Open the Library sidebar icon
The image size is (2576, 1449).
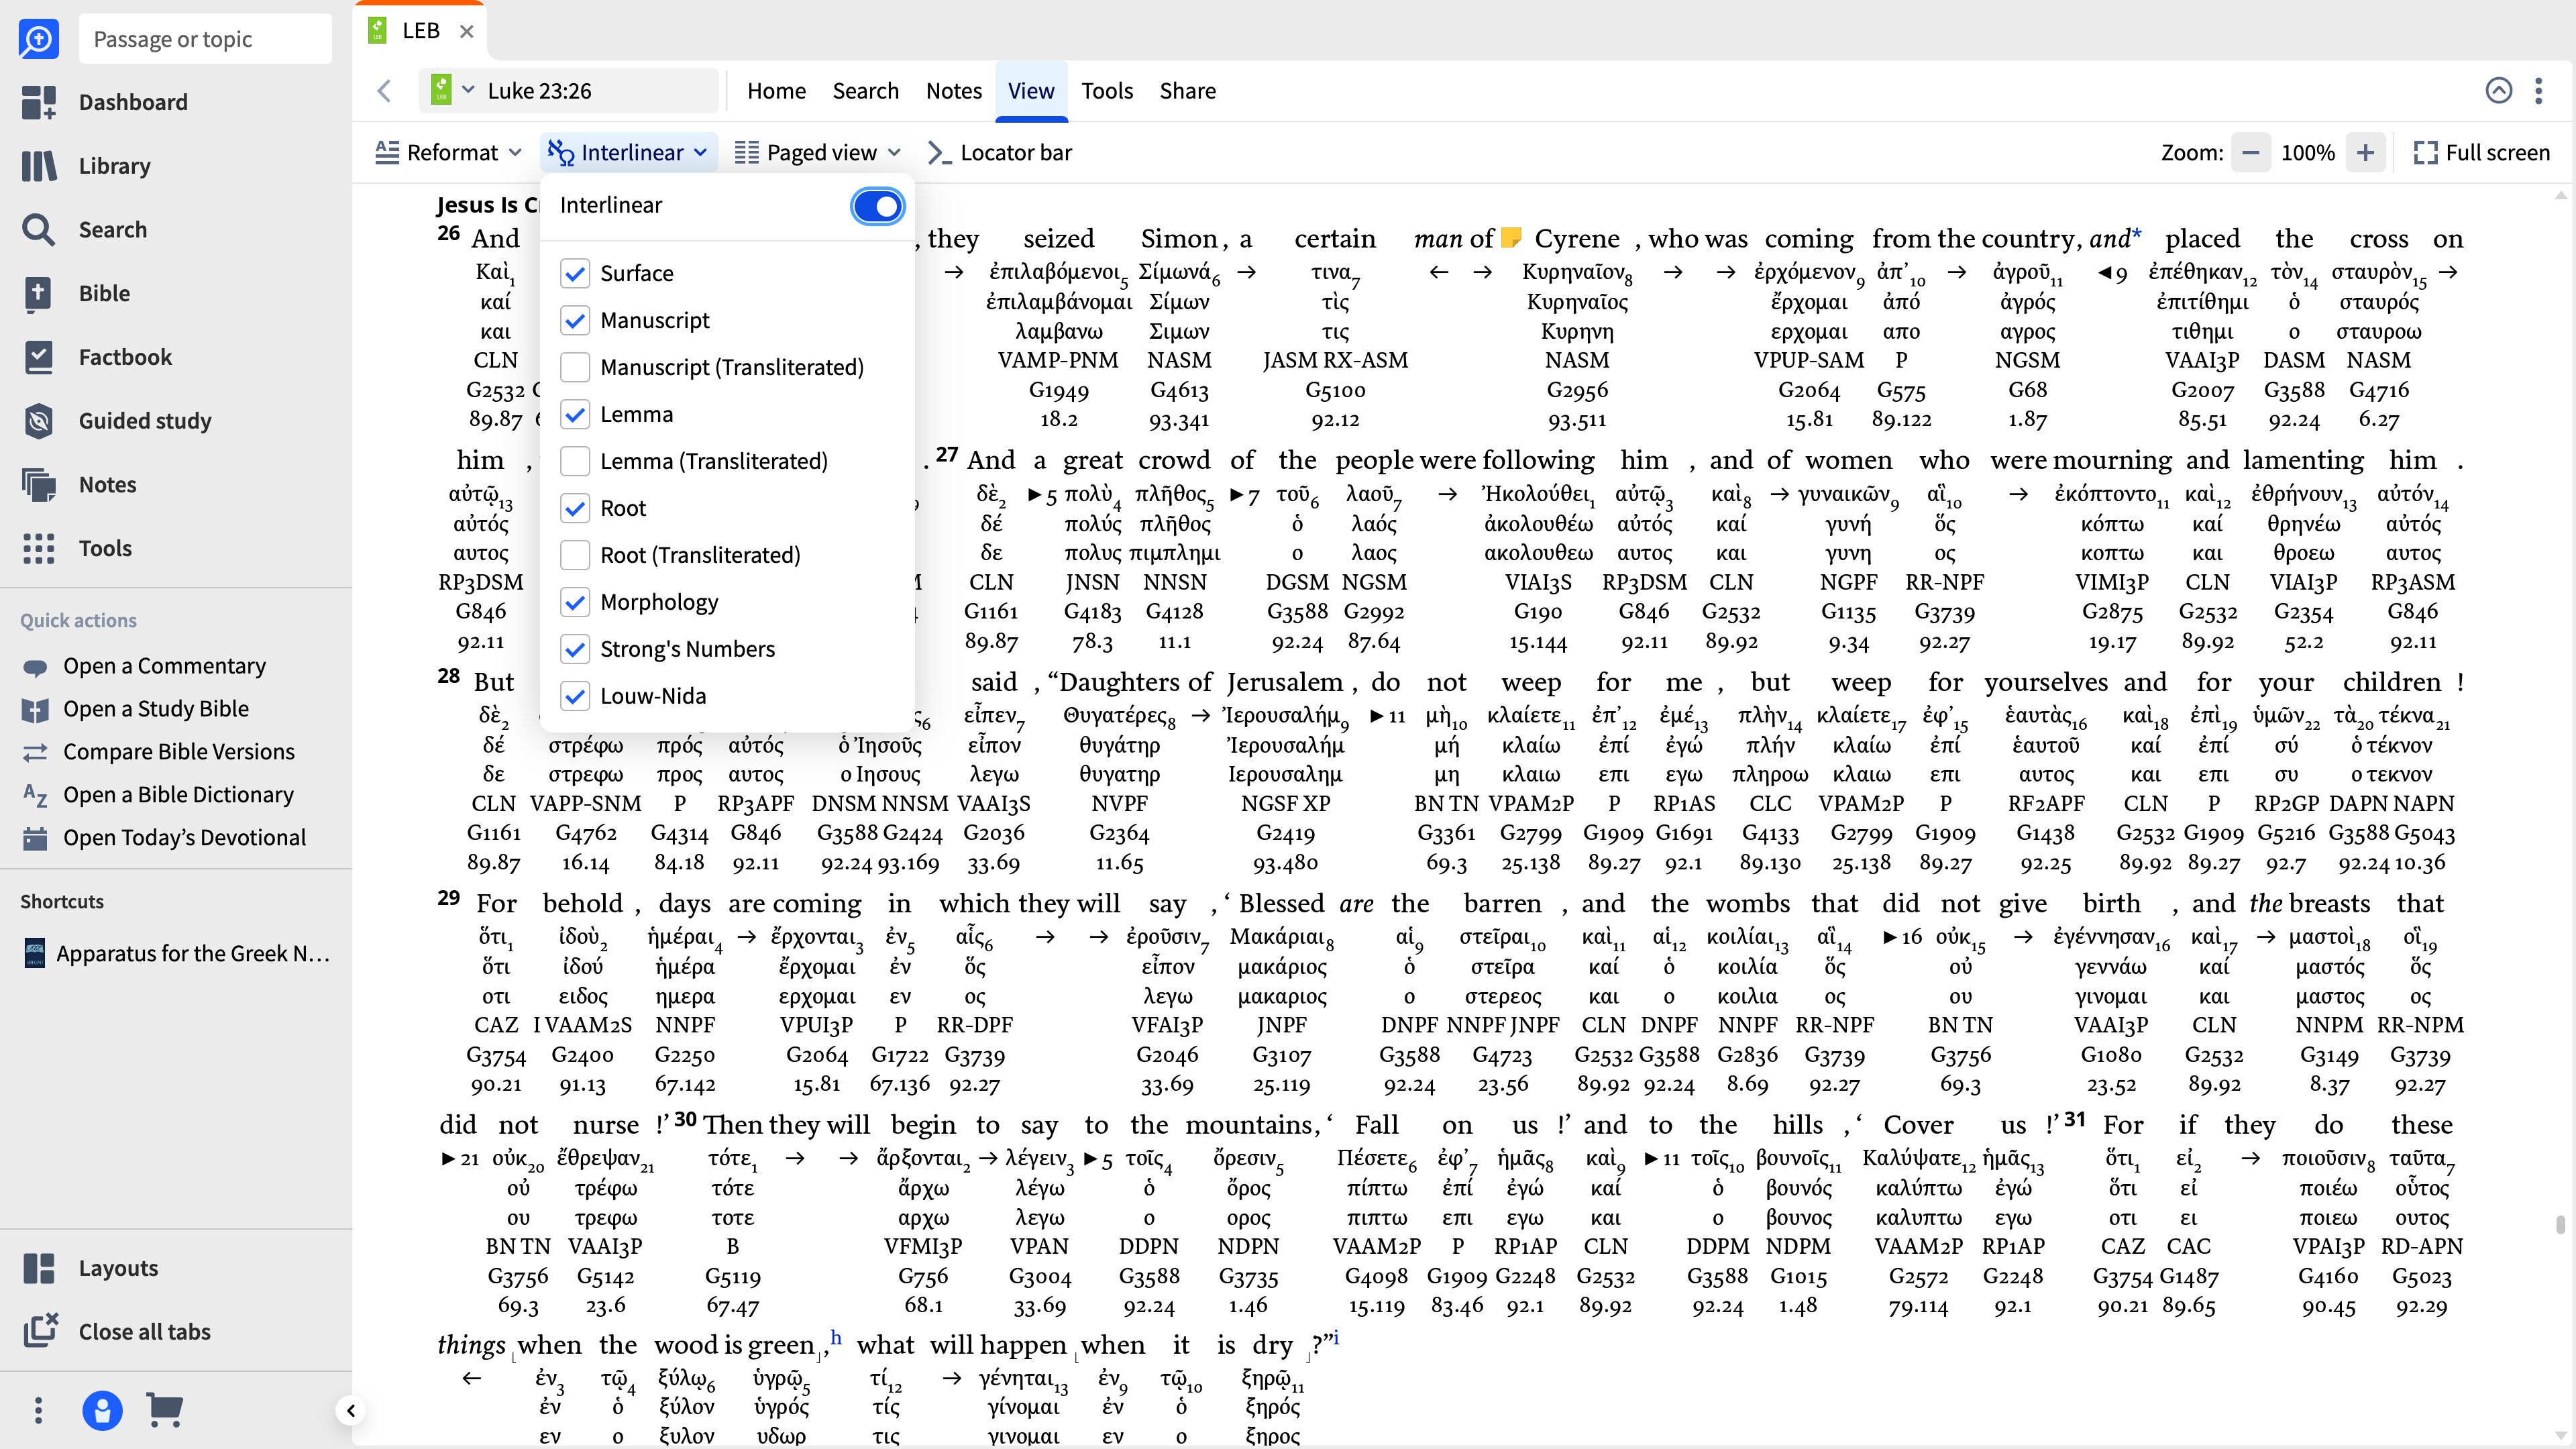(x=38, y=166)
